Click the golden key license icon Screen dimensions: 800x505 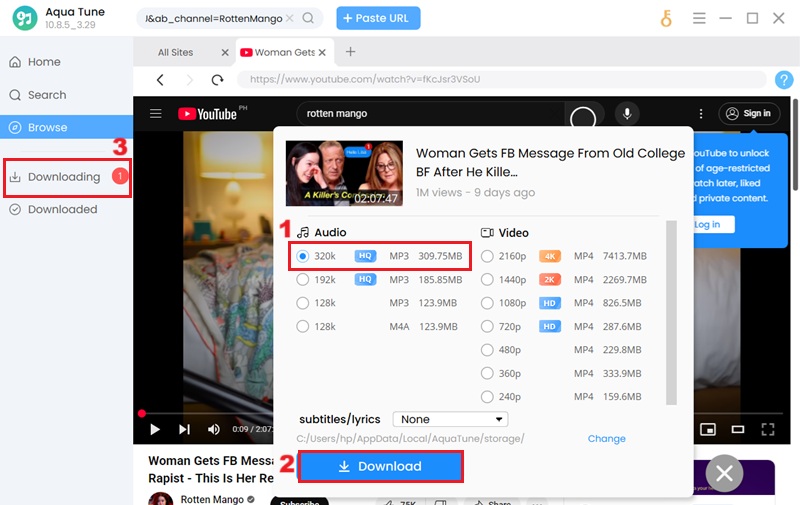pos(666,18)
